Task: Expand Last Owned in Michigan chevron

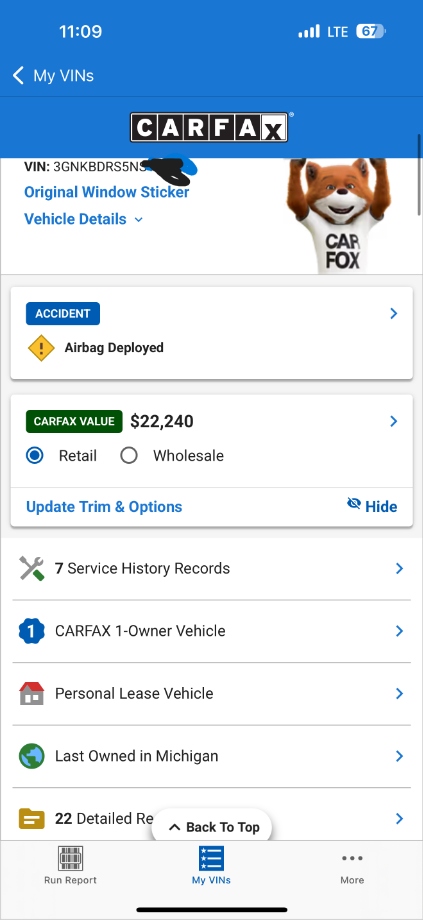Action: tap(400, 756)
